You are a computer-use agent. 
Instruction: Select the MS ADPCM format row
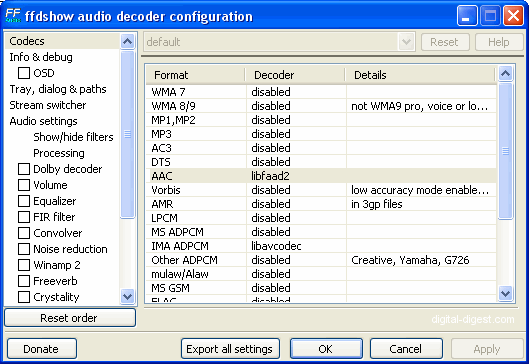[321, 232]
